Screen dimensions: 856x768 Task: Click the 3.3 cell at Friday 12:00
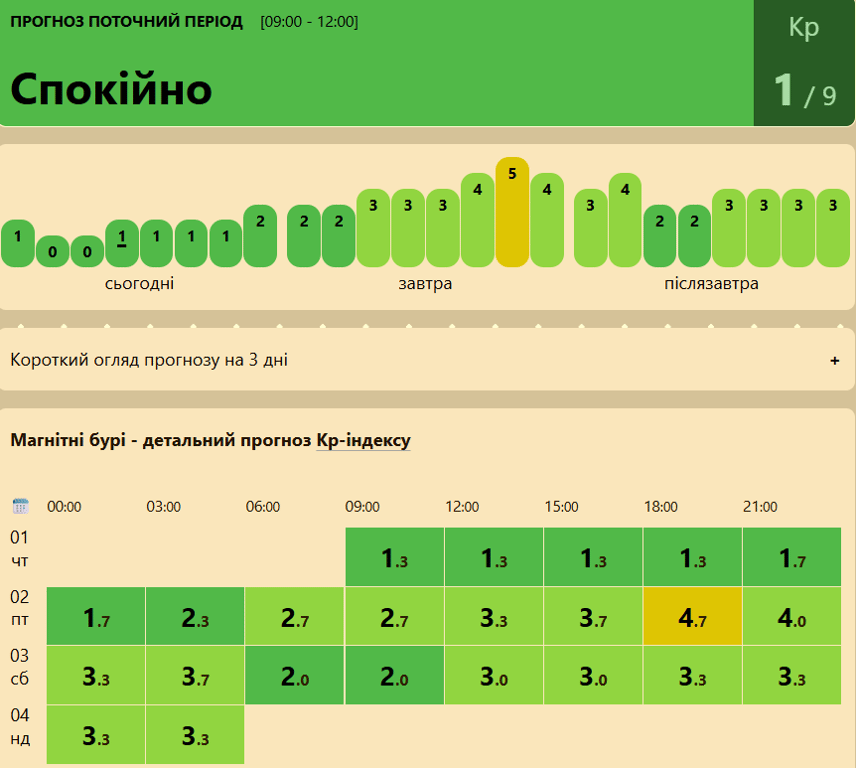494,616
